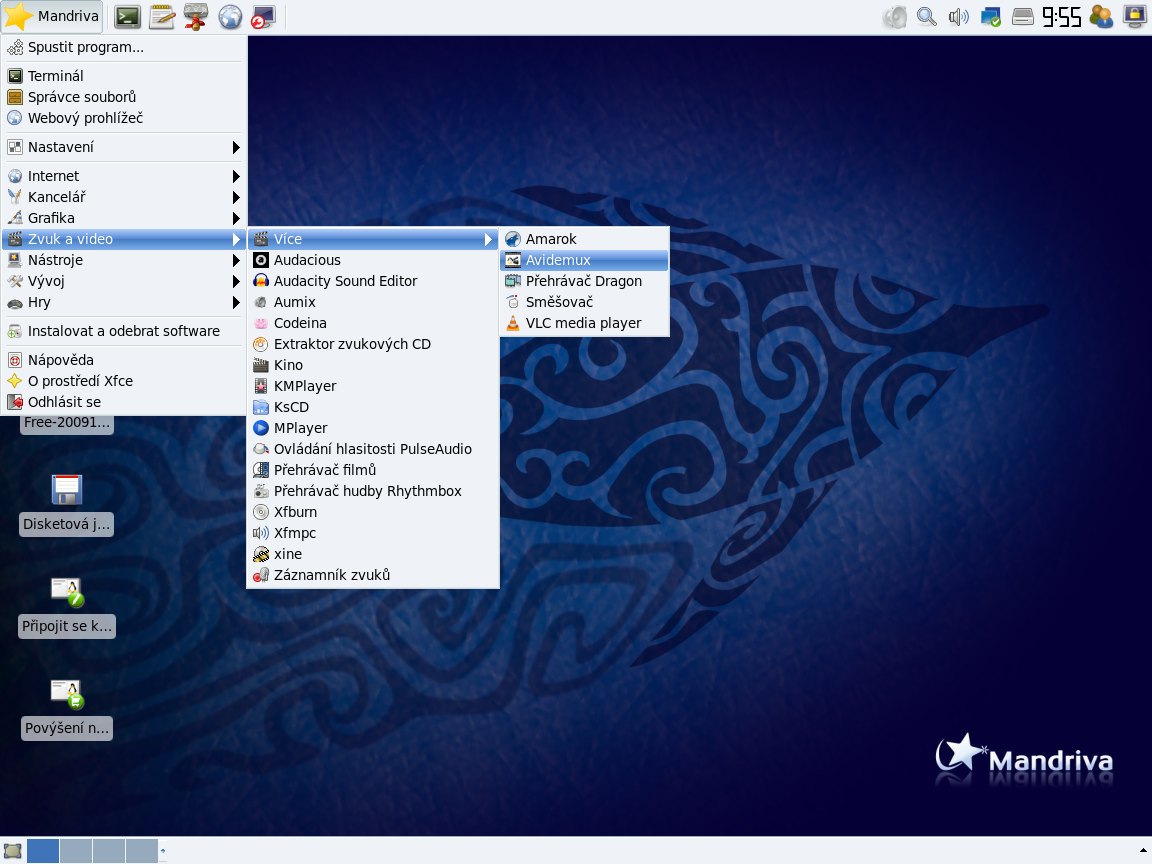Screen dimensions: 1152x864
Task: Select Připojit se k... desktop icon
Action: (x=66, y=607)
